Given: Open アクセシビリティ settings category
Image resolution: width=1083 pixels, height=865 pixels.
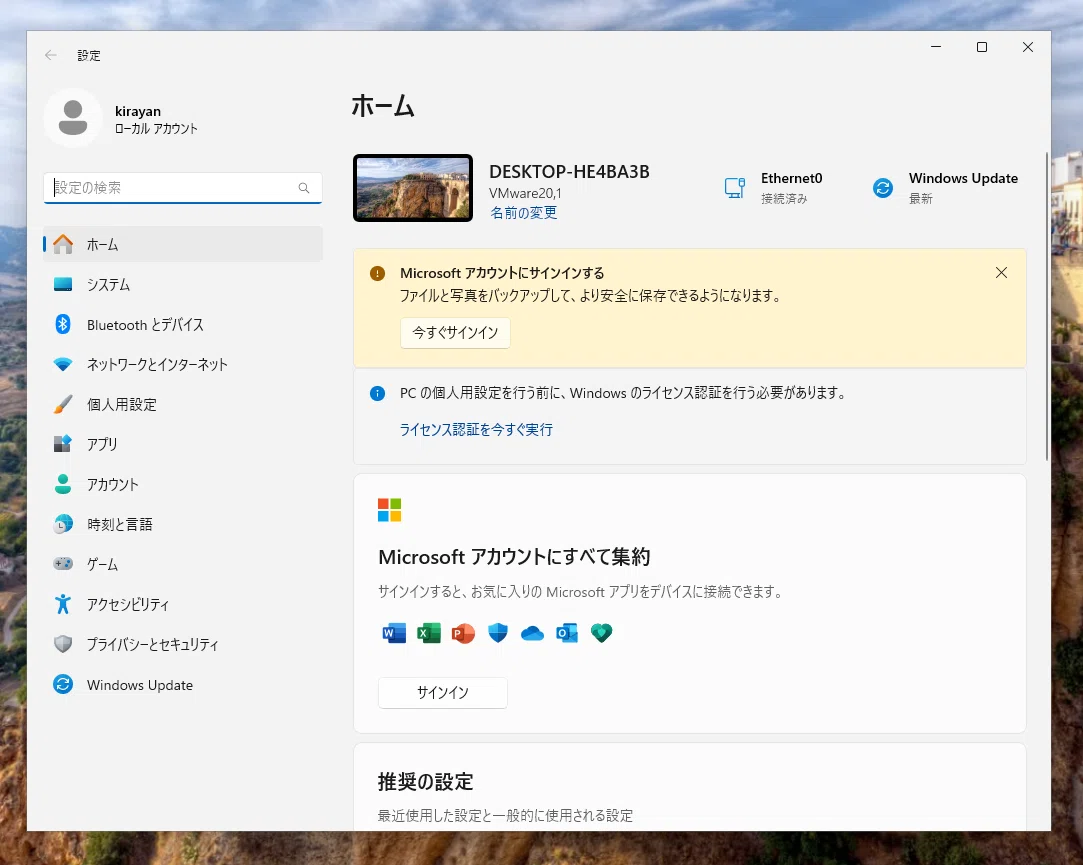Looking at the screenshot, I should pyautogui.click(x=183, y=604).
